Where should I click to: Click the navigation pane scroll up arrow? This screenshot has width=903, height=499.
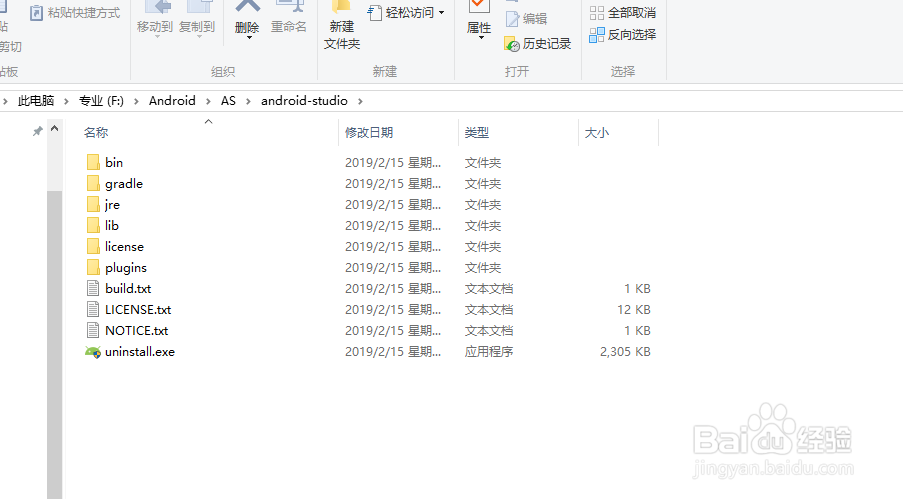click(55, 128)
